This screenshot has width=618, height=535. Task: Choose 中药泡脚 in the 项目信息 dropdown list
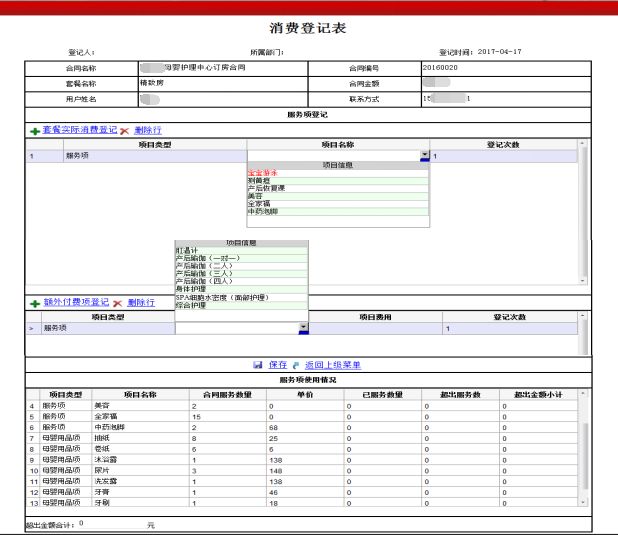[x=337, y=212]
